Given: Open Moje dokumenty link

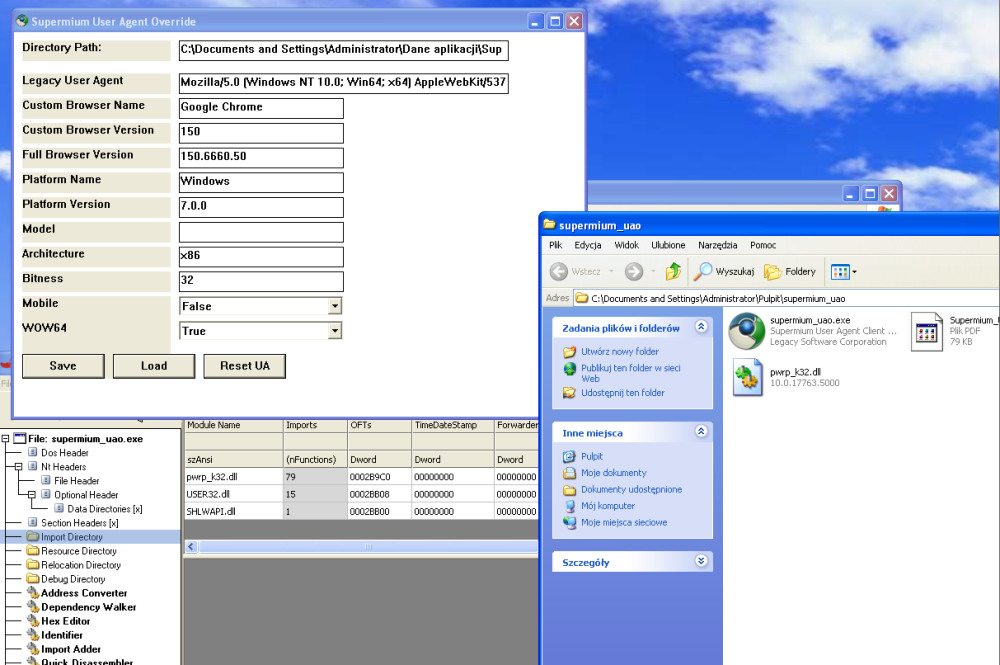Looking at the screenshot, I should (614, 473).
